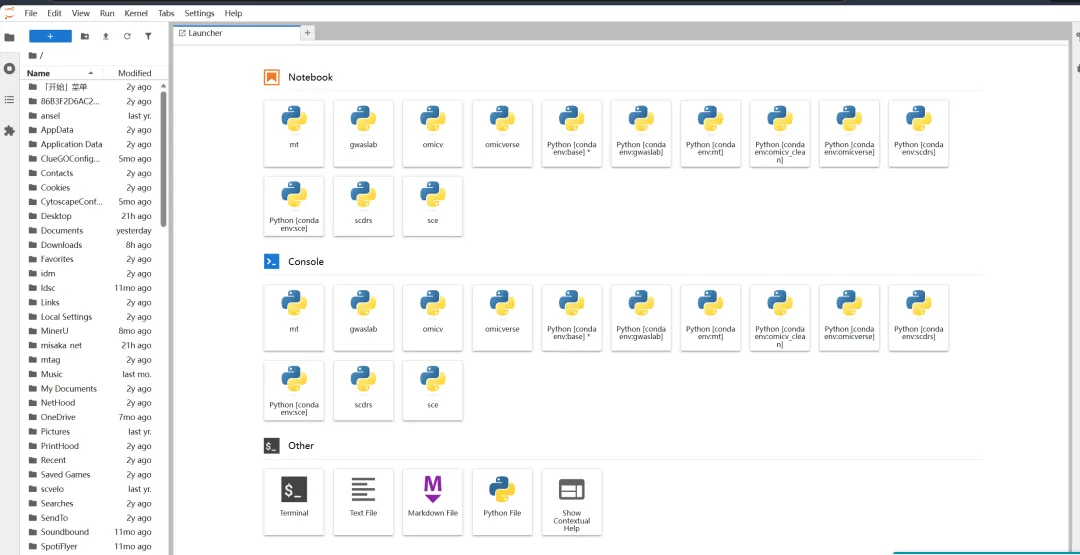Click Show Contextual Help

572,502
